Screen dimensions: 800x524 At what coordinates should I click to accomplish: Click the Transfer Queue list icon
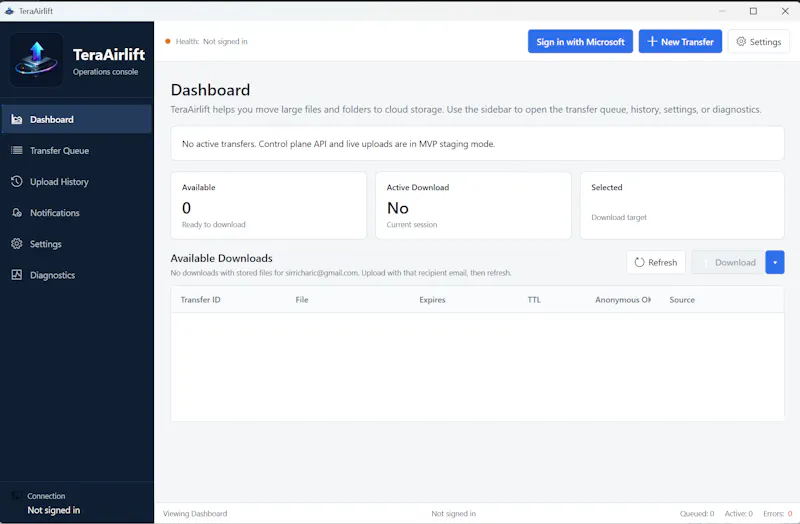(17, 151)
